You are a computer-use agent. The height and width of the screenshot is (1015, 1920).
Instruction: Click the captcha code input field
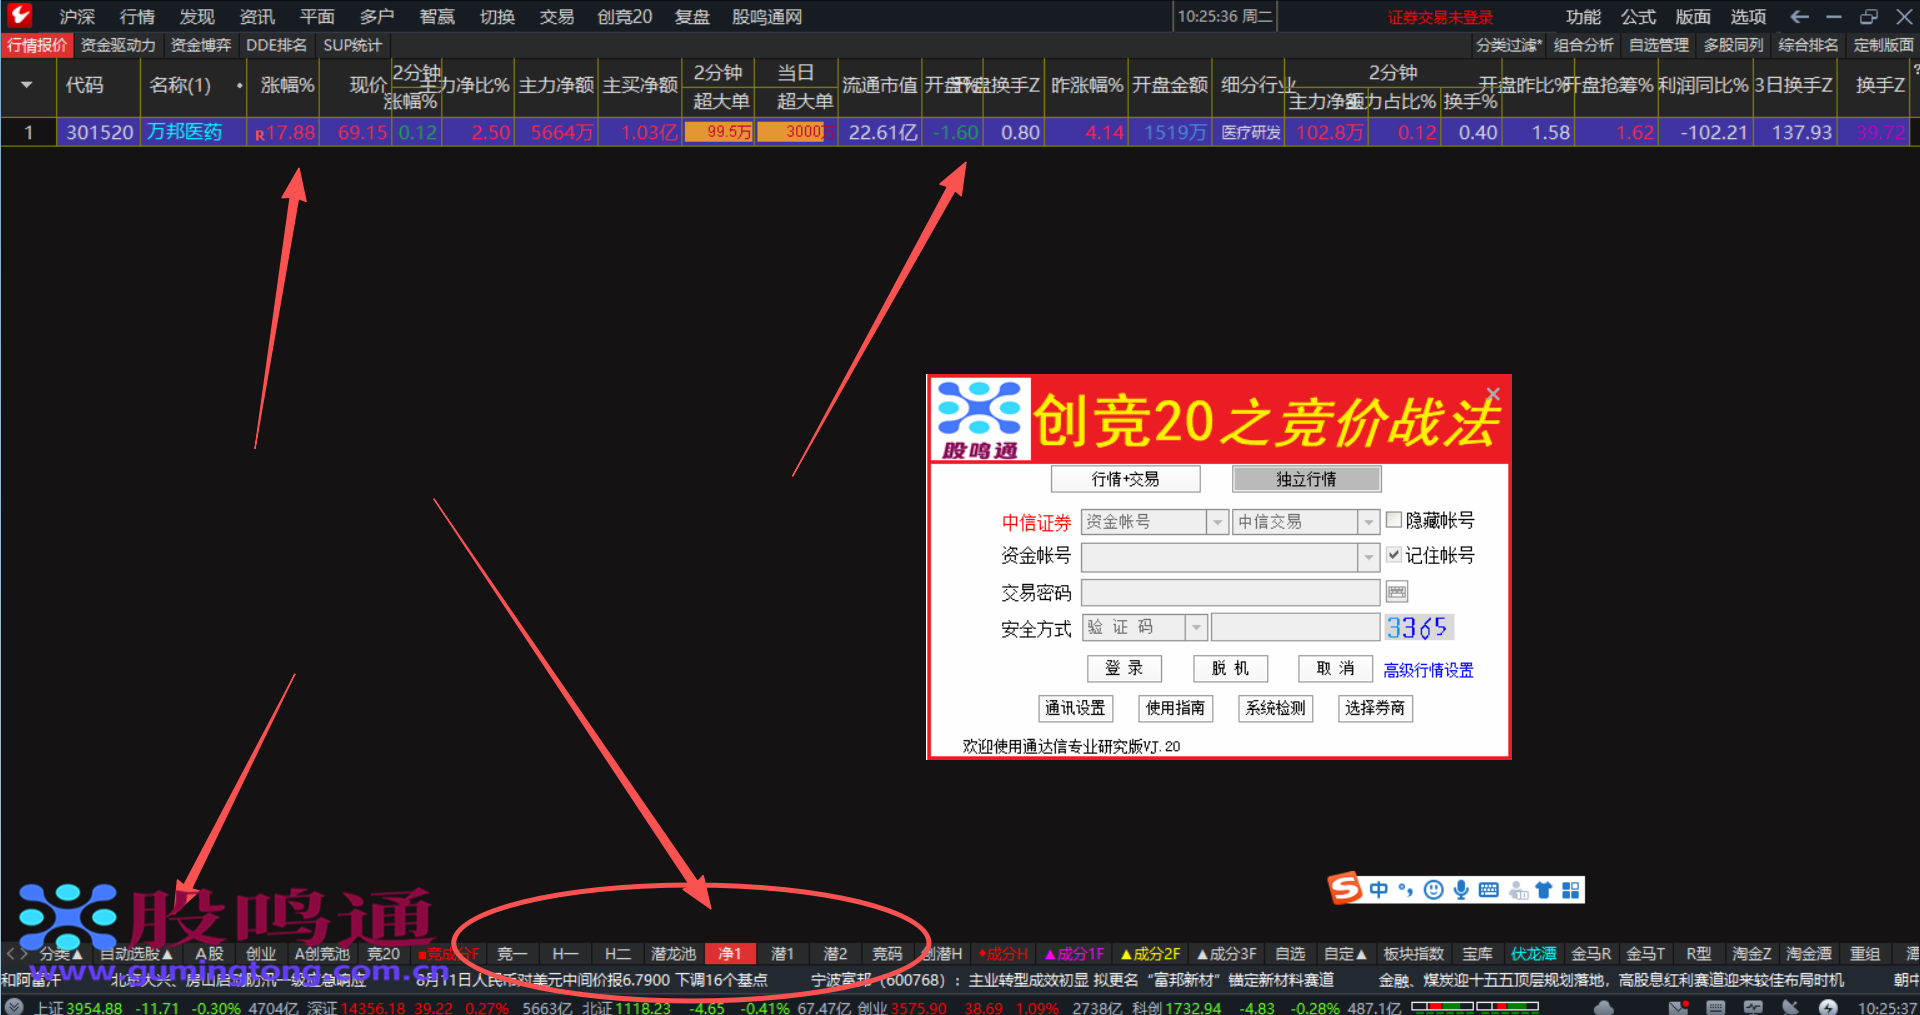1296,627
